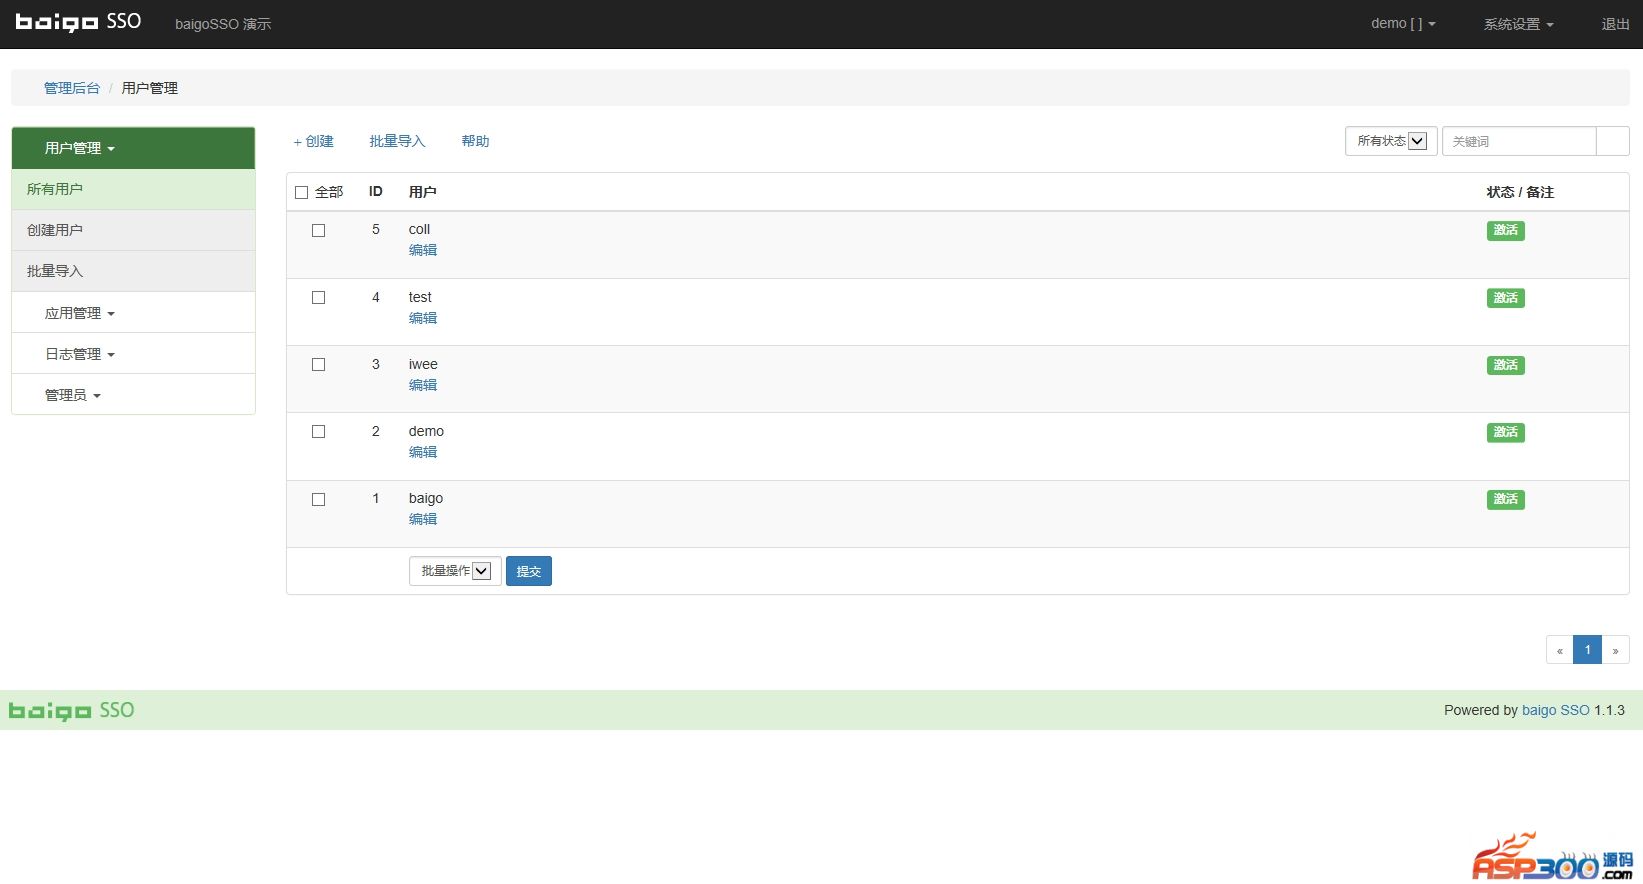Screen dimensions: 1643x884
Task: Collapse the 用户管理 sidebar section
Action: pos(133,148)
